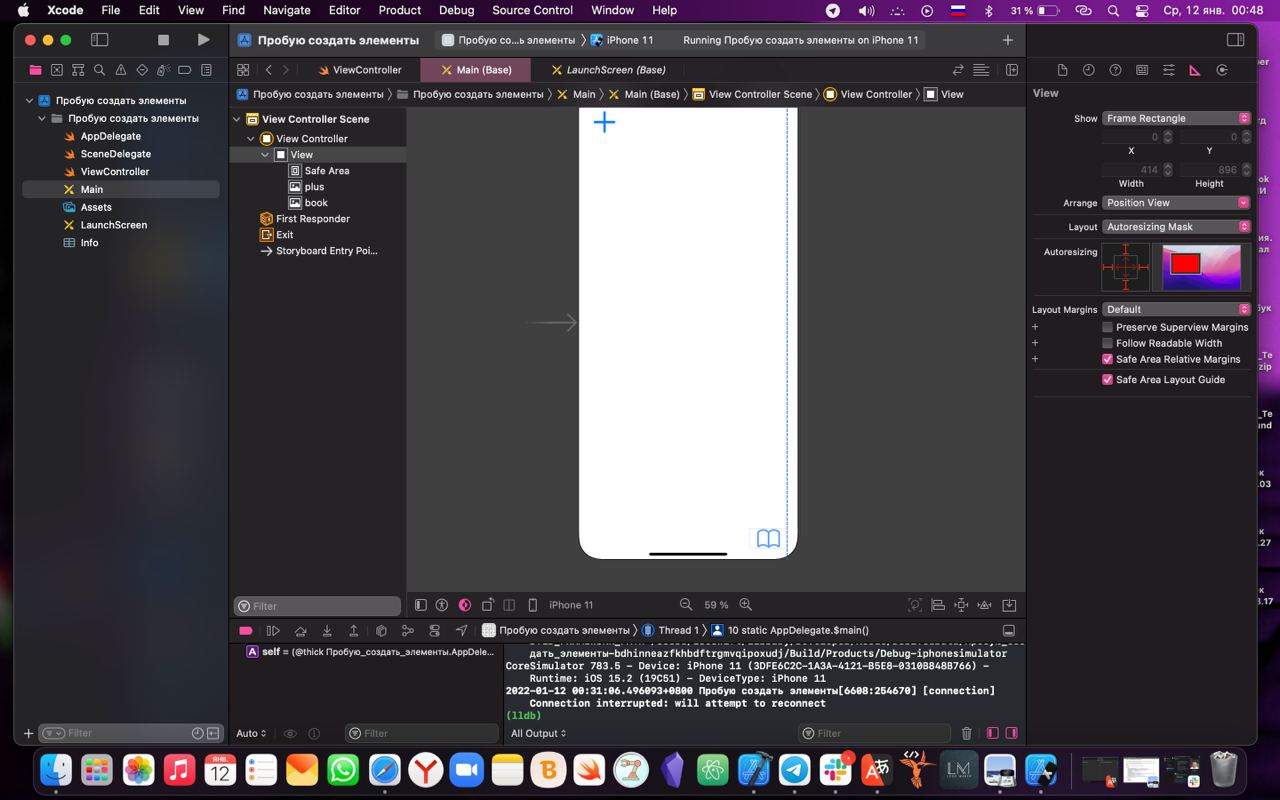Show the Size inspector ruler icon
This screenshot has width=1280, height=800.
[1195, 70]
